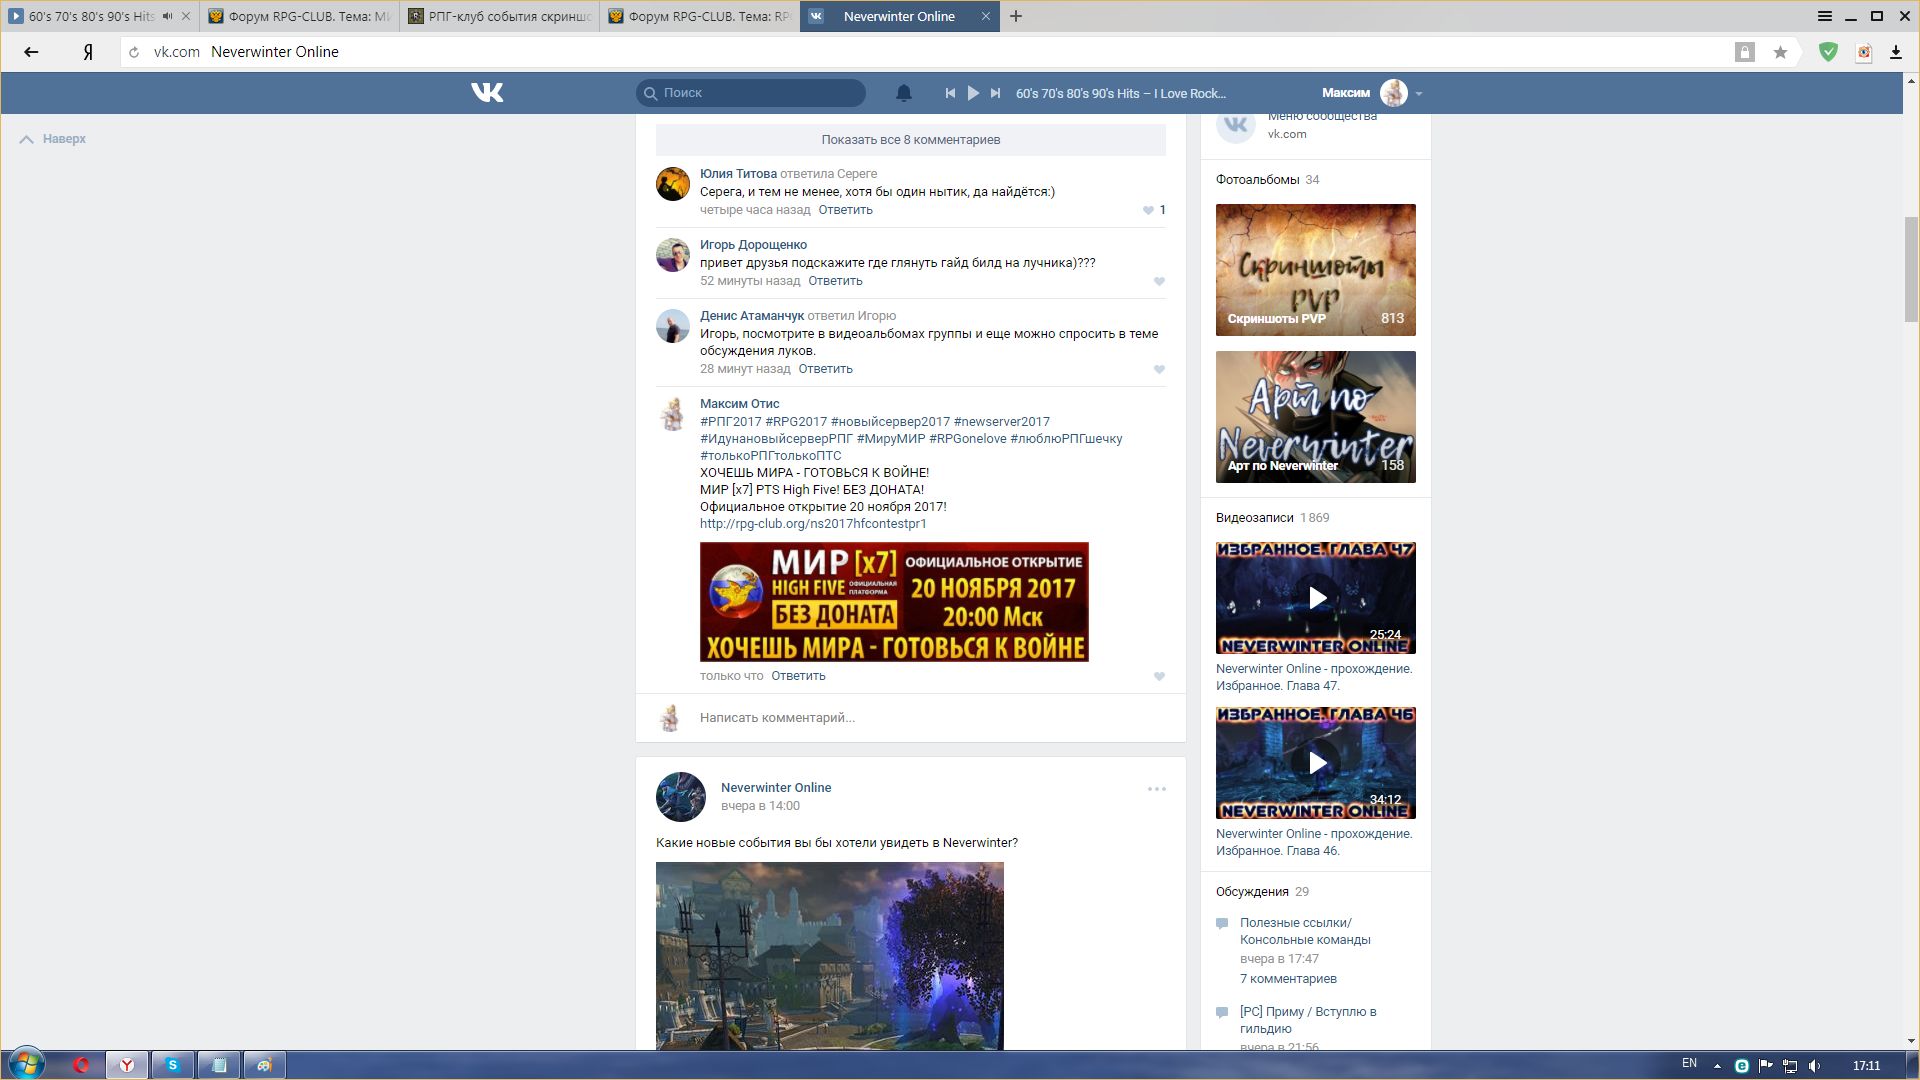
Task: Go to previous track in header
Action: [950, 93]
